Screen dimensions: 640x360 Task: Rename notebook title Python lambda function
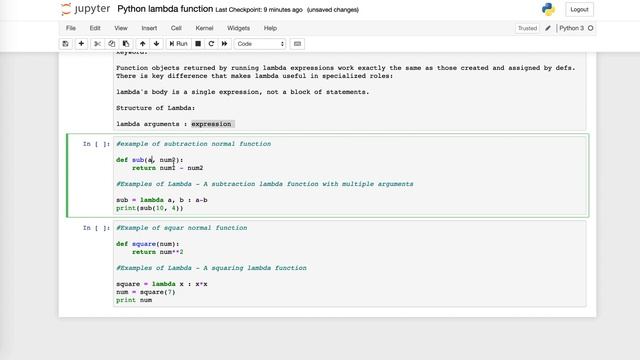165,9
